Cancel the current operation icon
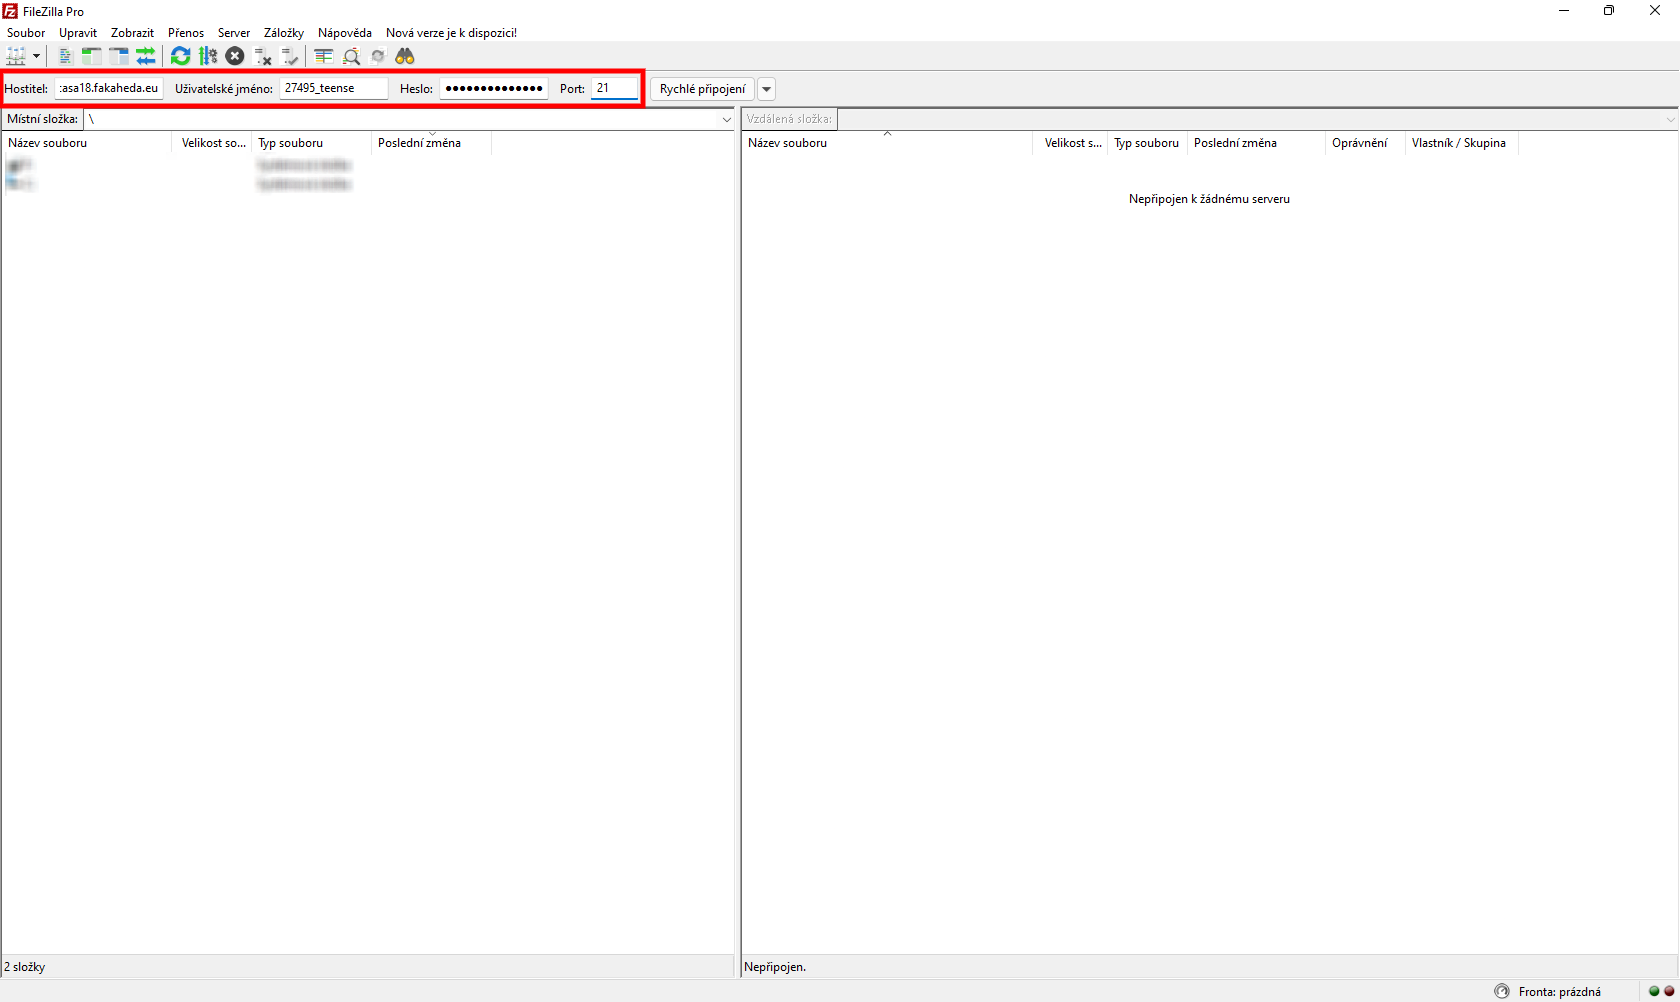The width and height of the screenshot is (1680, 1002). tap(235, 56)
